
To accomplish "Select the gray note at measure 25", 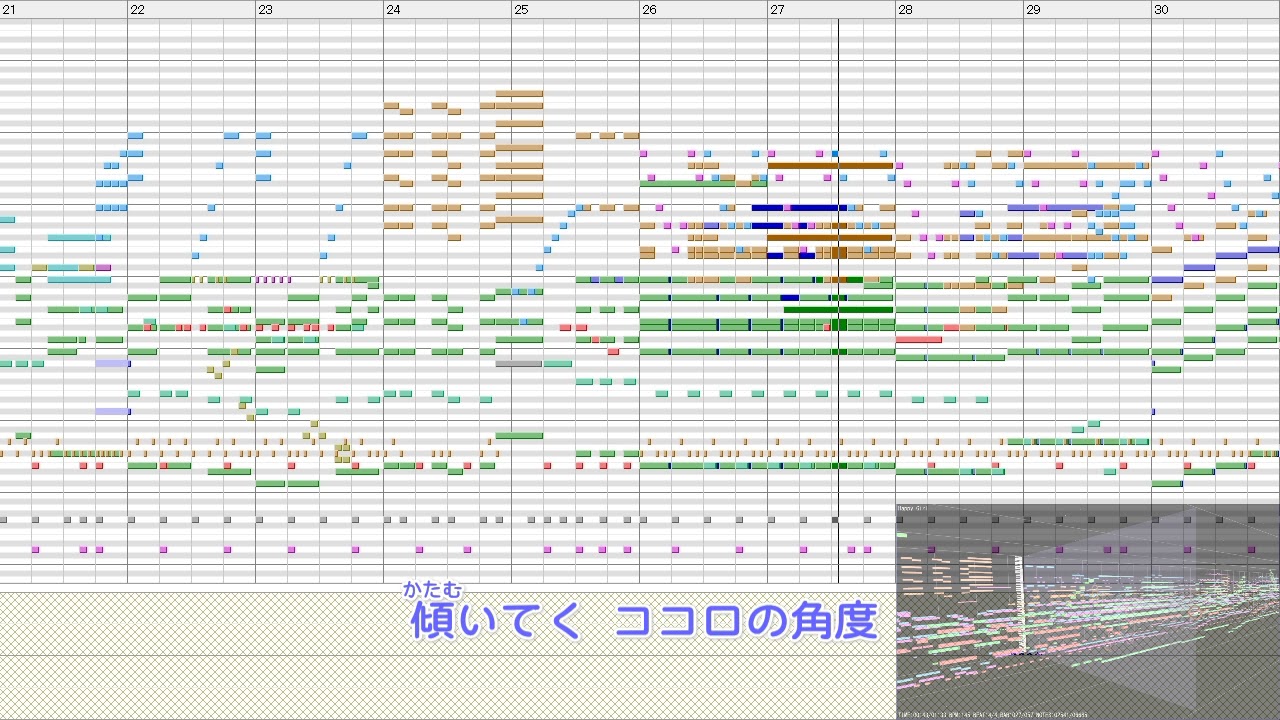I will click(x=519, y=364).
